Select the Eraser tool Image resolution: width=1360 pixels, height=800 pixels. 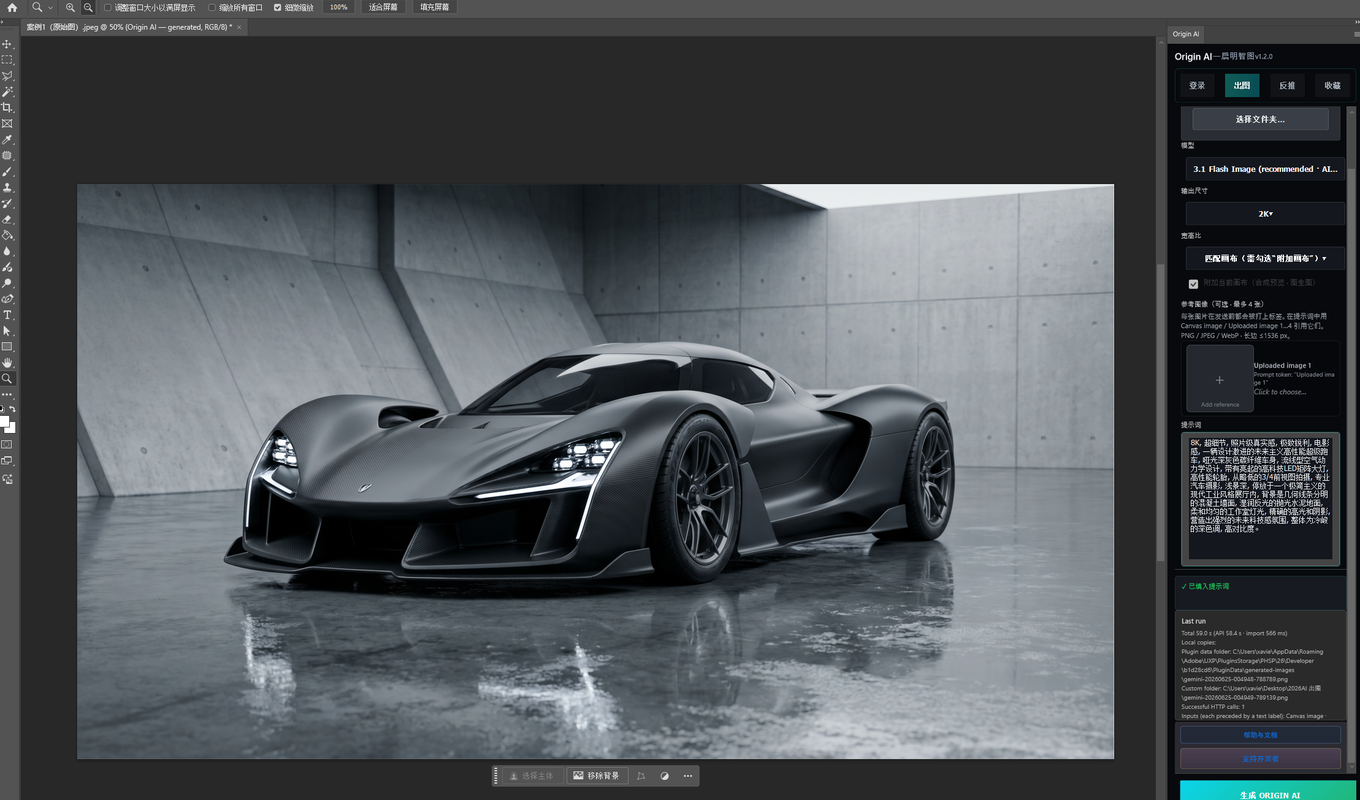click(x=7, y=219)
